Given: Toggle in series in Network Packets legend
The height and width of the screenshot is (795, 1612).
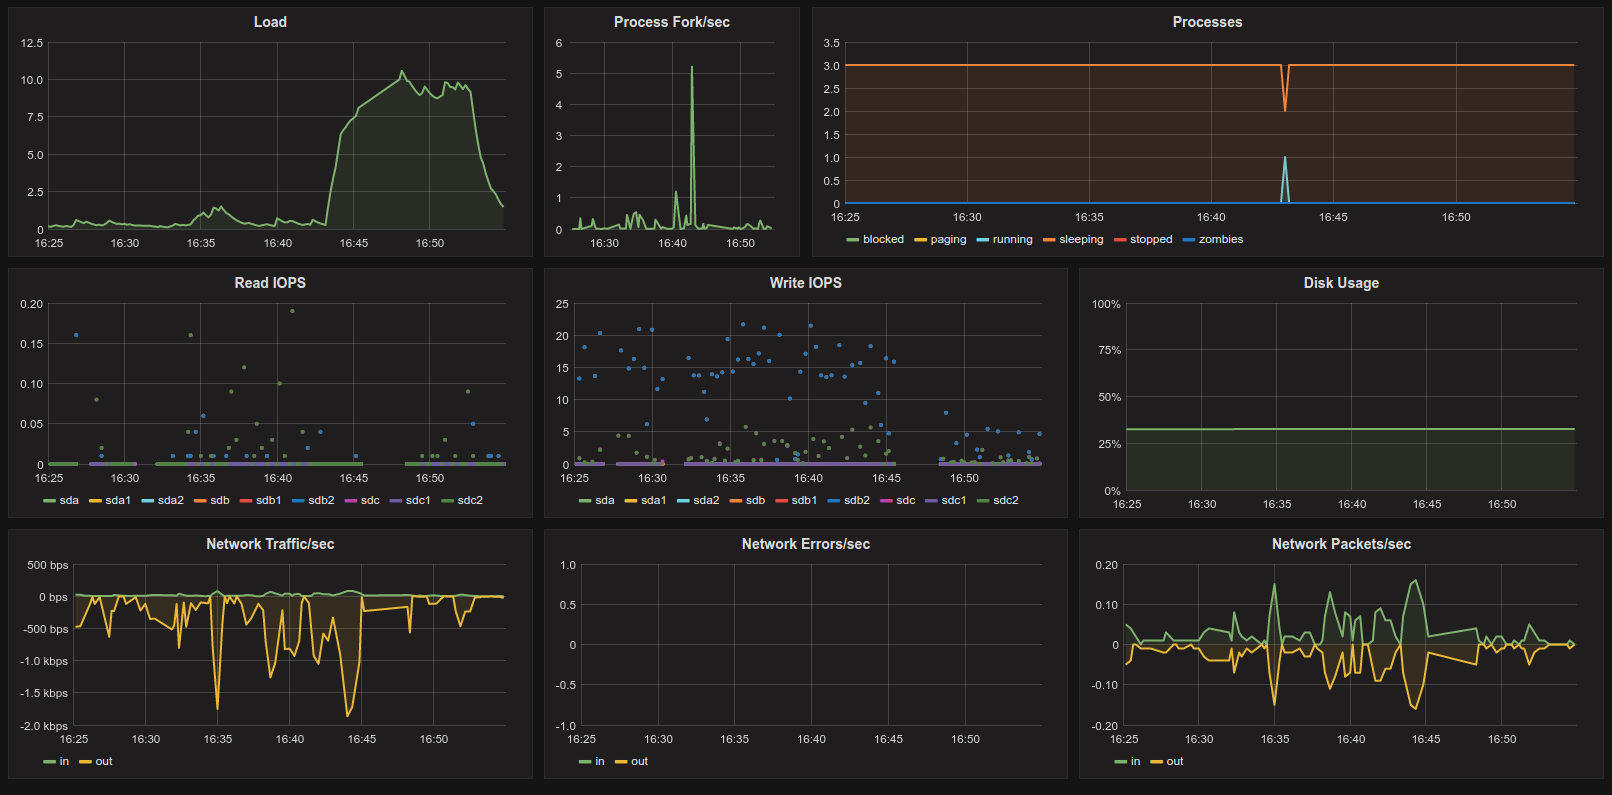Looking at the screenshot, I should point(1128,761).
